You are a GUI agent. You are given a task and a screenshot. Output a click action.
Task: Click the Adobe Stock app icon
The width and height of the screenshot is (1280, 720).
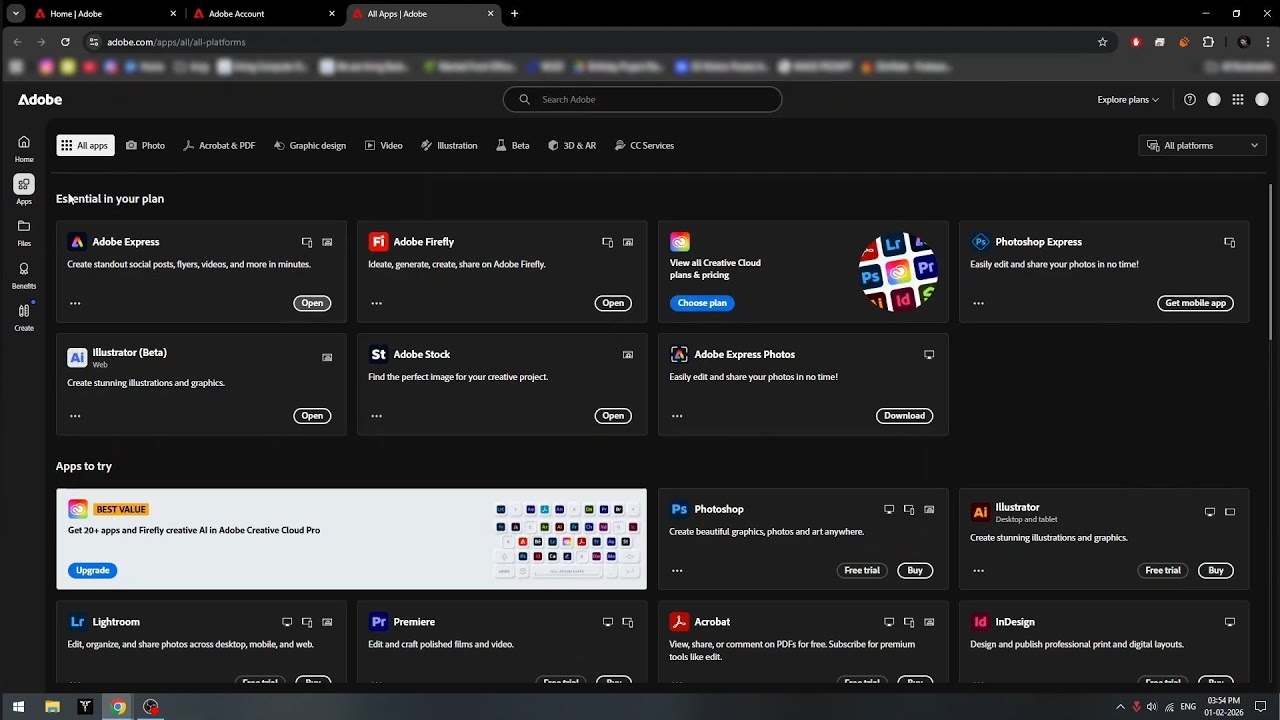coord(378,354)
